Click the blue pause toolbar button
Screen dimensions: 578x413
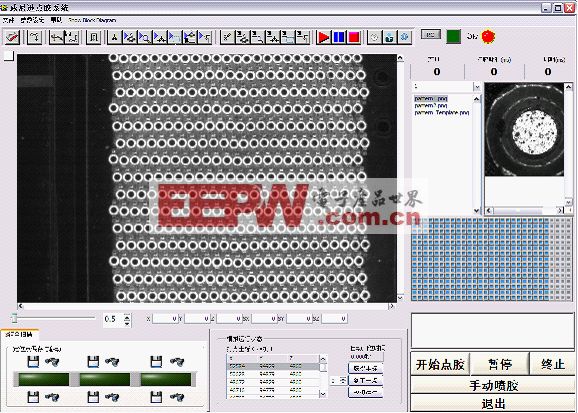click(x=338, y=37)
